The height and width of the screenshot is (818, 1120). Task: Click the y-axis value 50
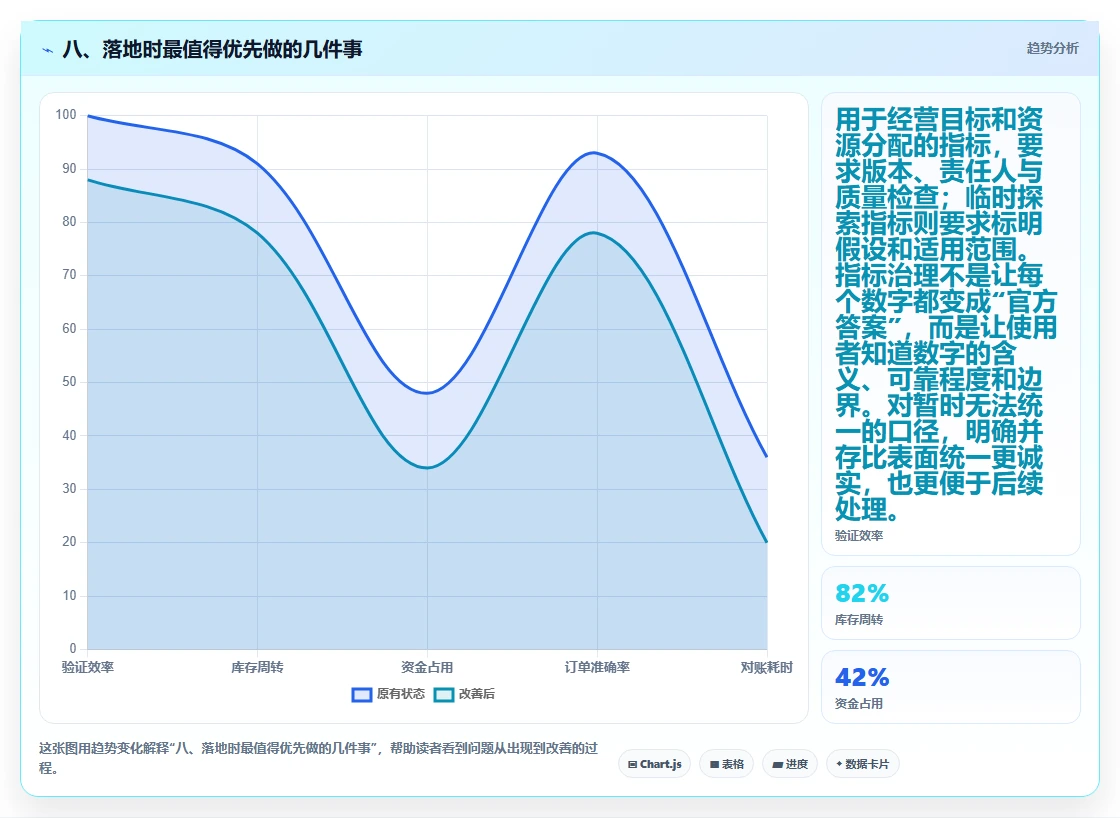[69, 381]
